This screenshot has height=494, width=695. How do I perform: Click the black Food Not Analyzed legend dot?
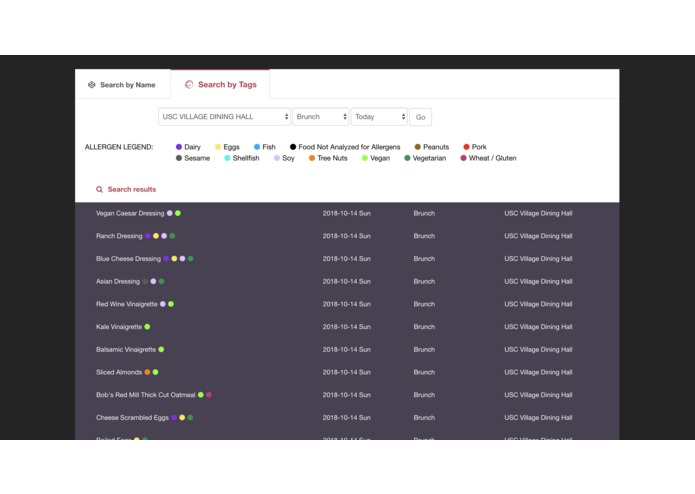[293, 147]
